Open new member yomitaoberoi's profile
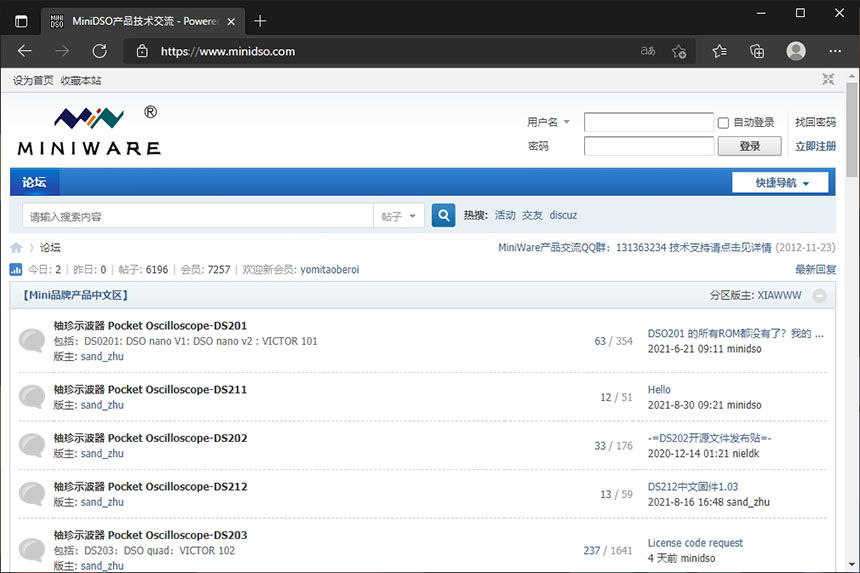Viewport: 860px width, 573px height. tap(330, 269)
